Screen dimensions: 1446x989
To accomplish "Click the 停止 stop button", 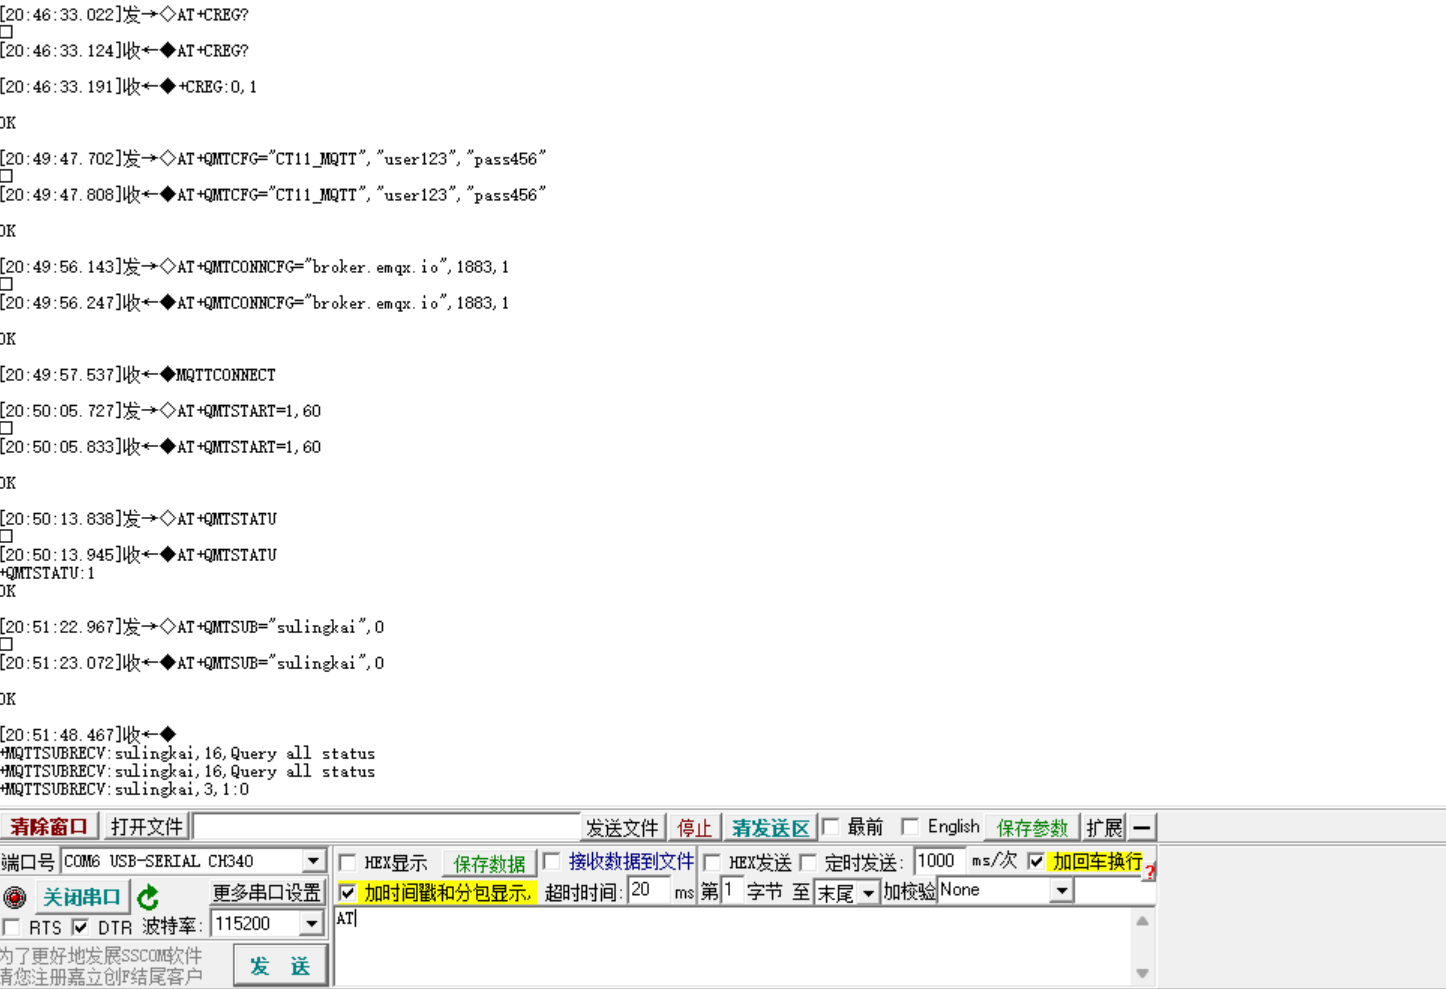I will point(694,827).
